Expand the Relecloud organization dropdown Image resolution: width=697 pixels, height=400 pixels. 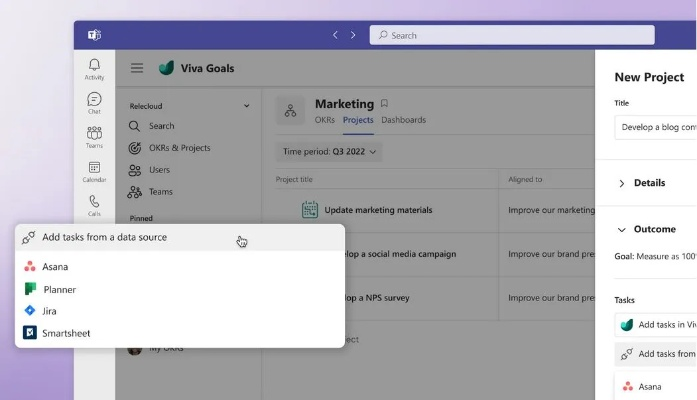pyautogui.click(x=246, y=105)
